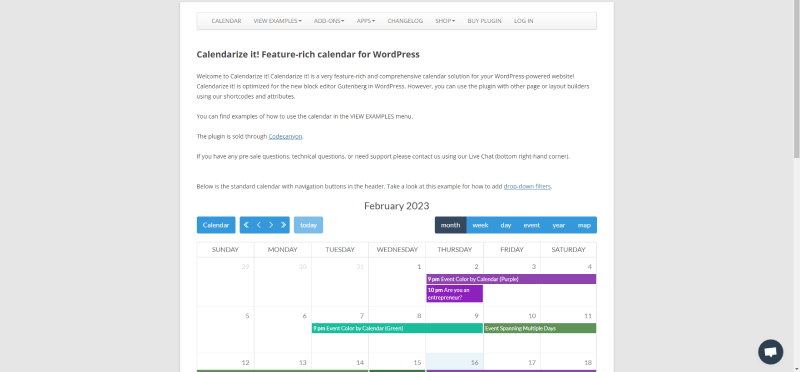The width and height of the screenshot is (800, 372).
Task: Switch to week view tab
Action: coord(480,225)
